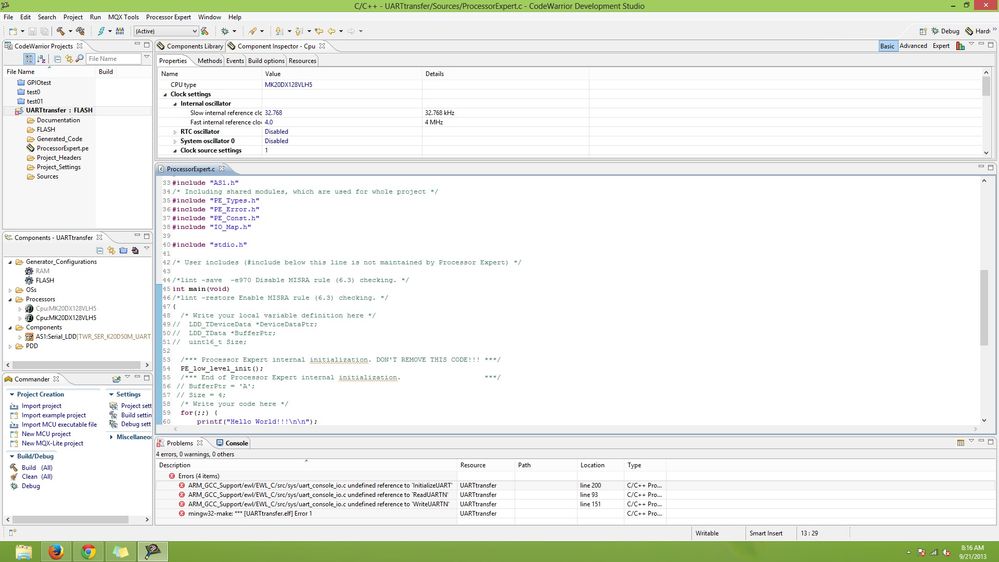Image resolution: width=999 pixels, height=562 pixels.
Task: Open the Processor Expert menu
Action: pyautogui.click(x=168, y=17)
